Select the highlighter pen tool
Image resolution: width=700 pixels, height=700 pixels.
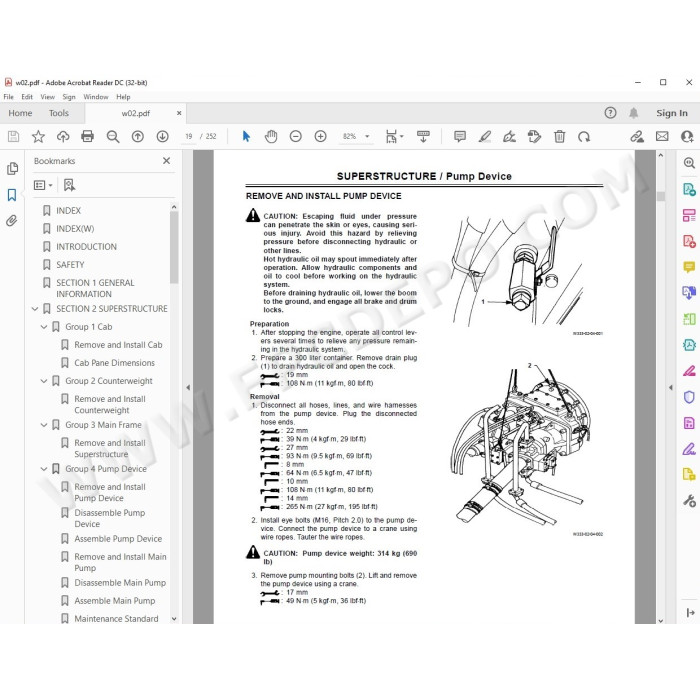(484, 137)
